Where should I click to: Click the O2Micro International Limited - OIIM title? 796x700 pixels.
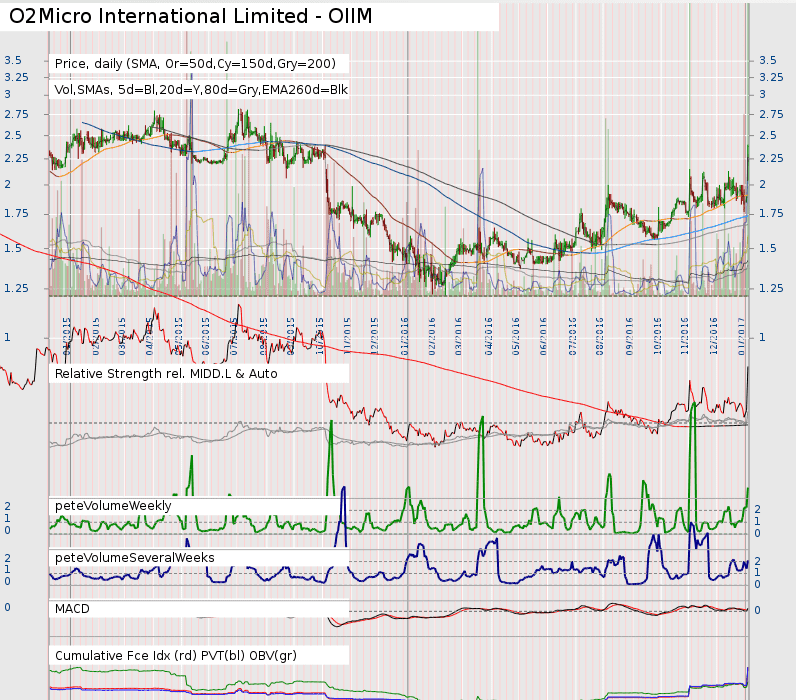tap(191, 16)
